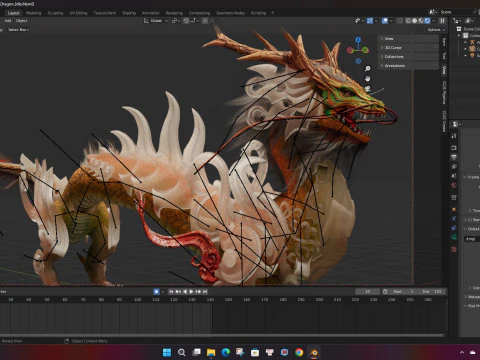Open the Texture Paint workspace

pos(105,13)
